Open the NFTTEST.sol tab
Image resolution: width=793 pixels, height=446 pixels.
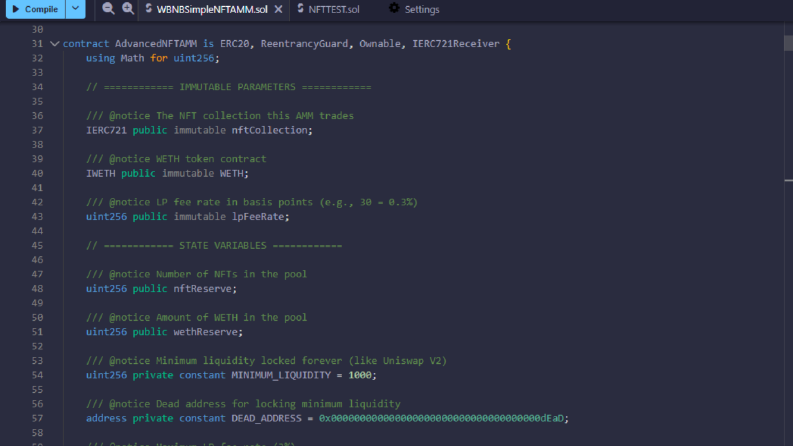[x=334, y=10]
